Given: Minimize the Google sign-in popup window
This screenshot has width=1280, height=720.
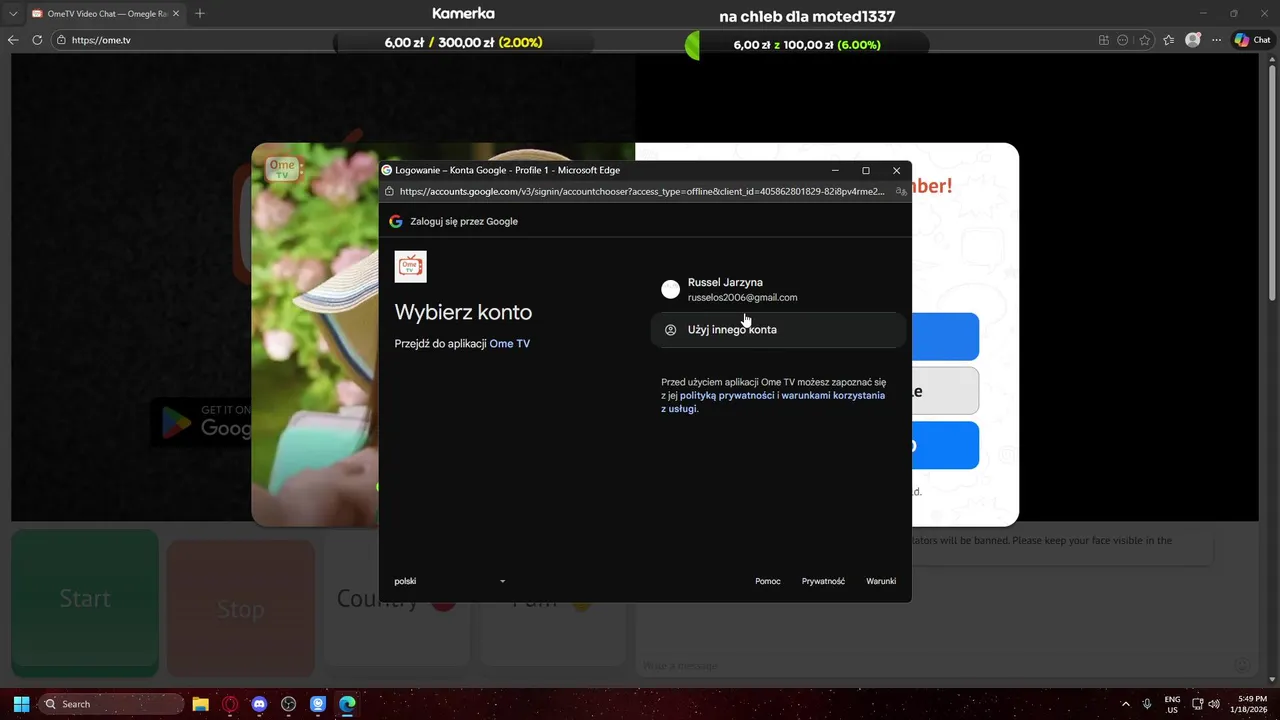Looking at the screenshot, I should pyautogui.click(x=835, y=170).
